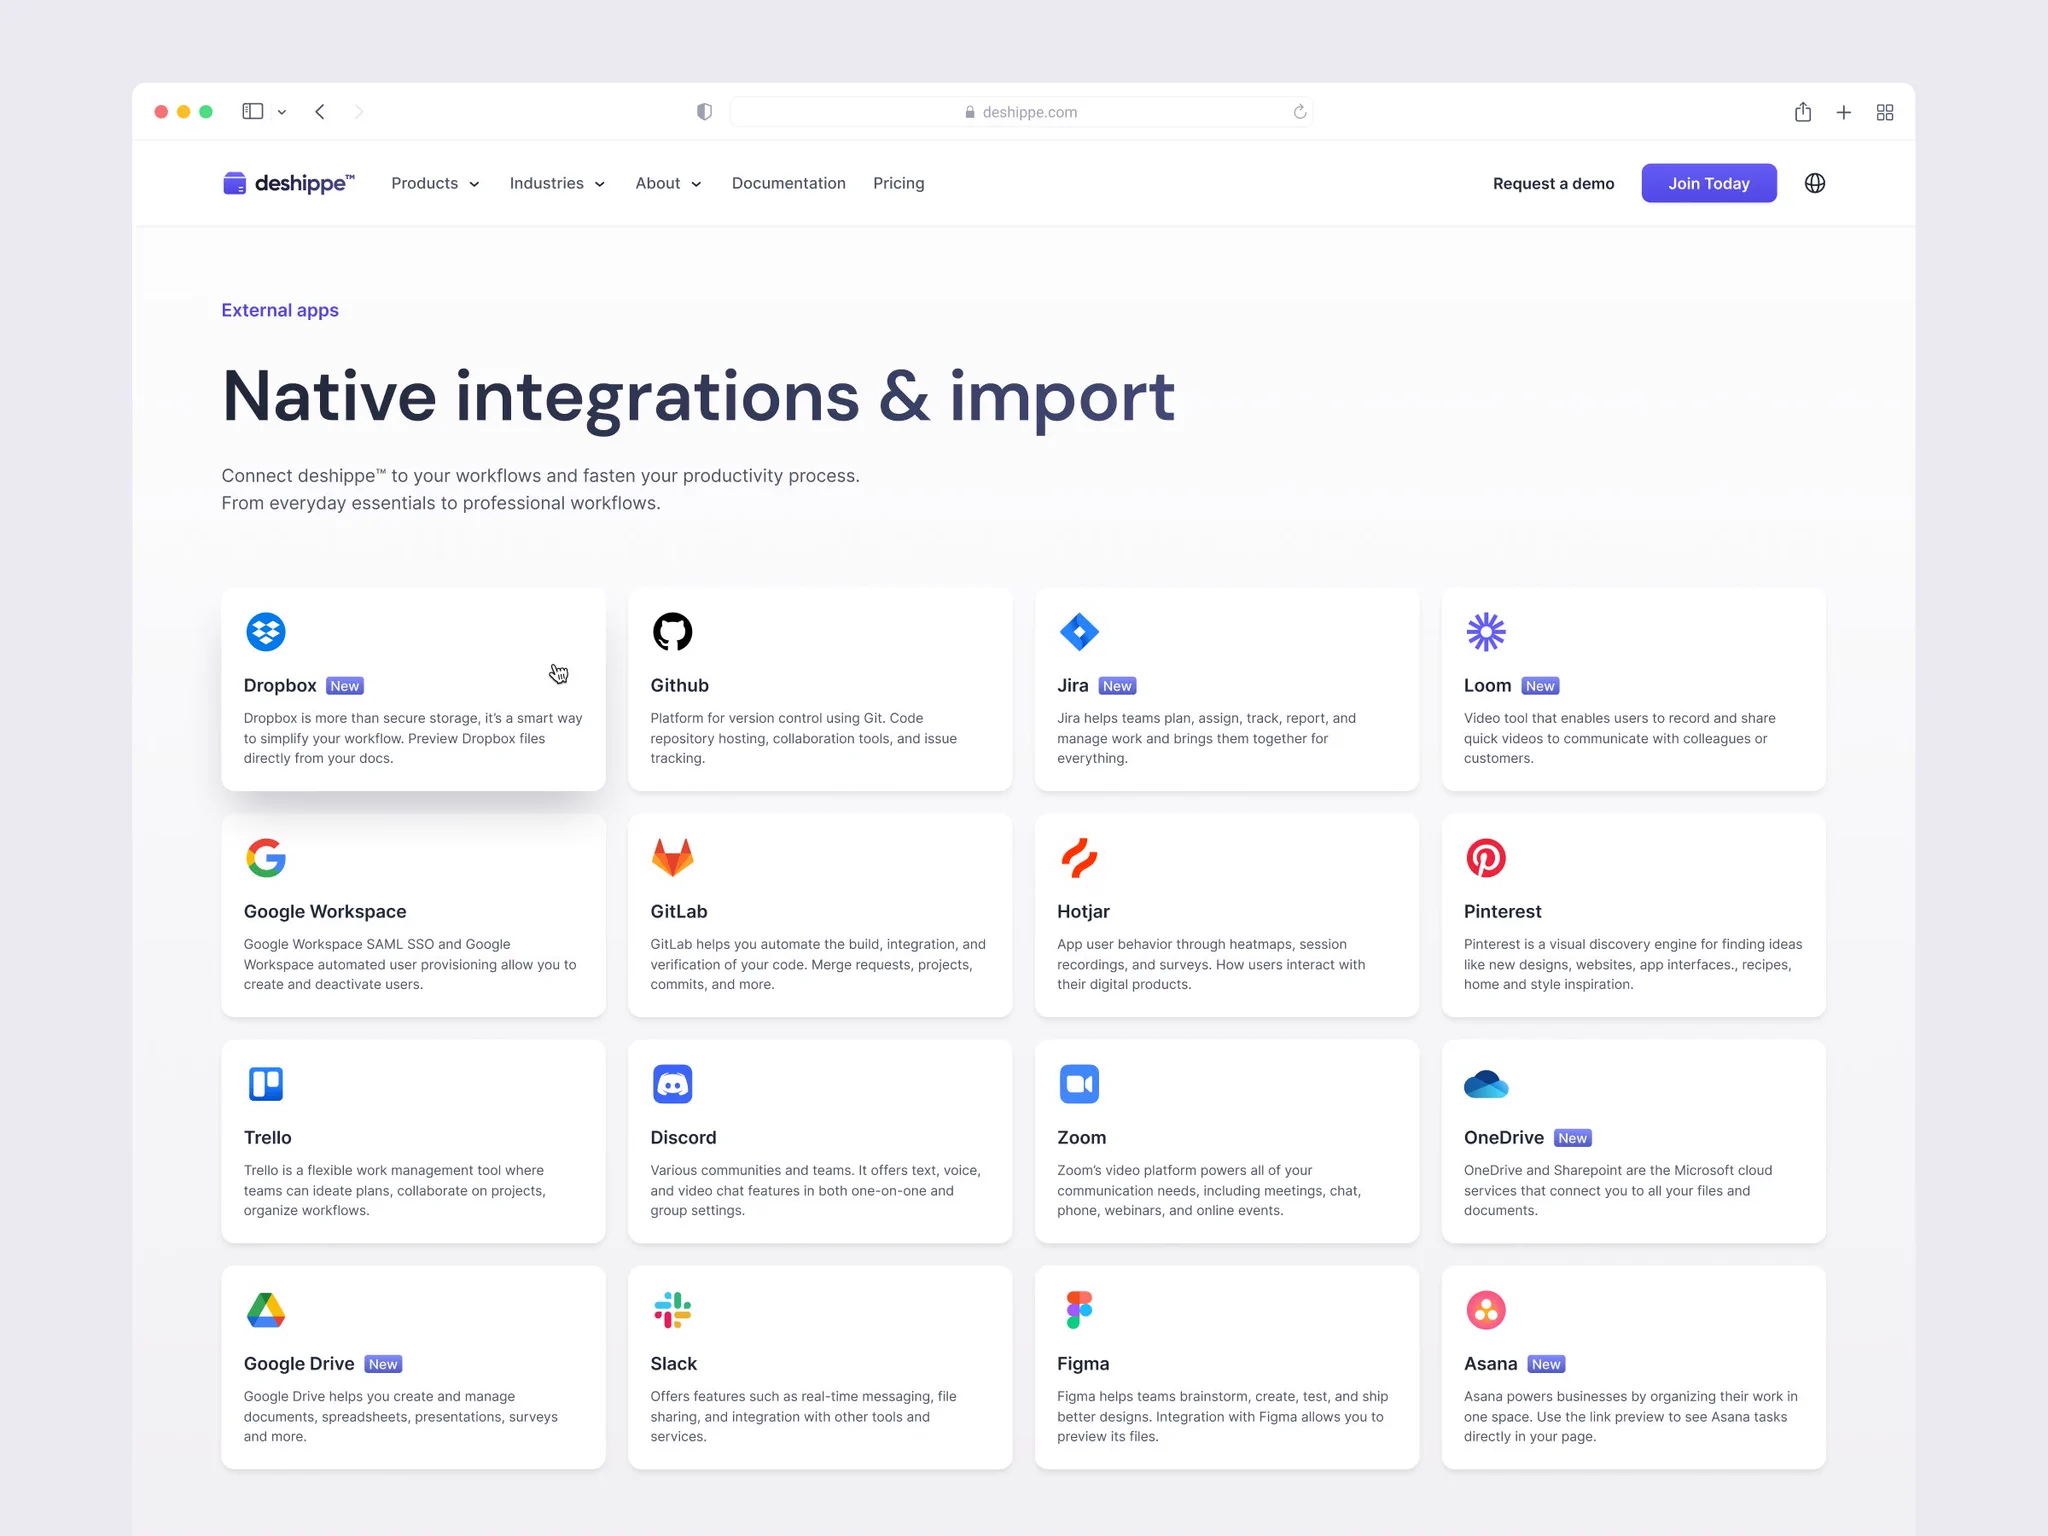The height and width of the screenshot is (1536, 2048).
Task: Click the New badge beside Asana
Action: [x=1546, y=1364]
